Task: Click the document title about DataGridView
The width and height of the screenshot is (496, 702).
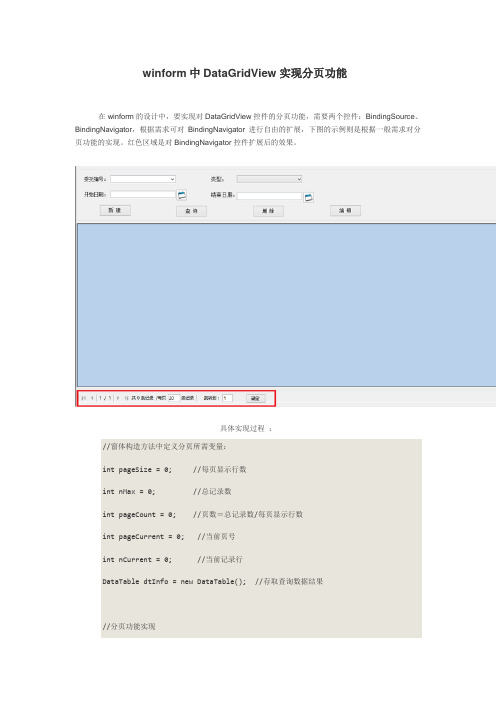Action: (244, 73)
